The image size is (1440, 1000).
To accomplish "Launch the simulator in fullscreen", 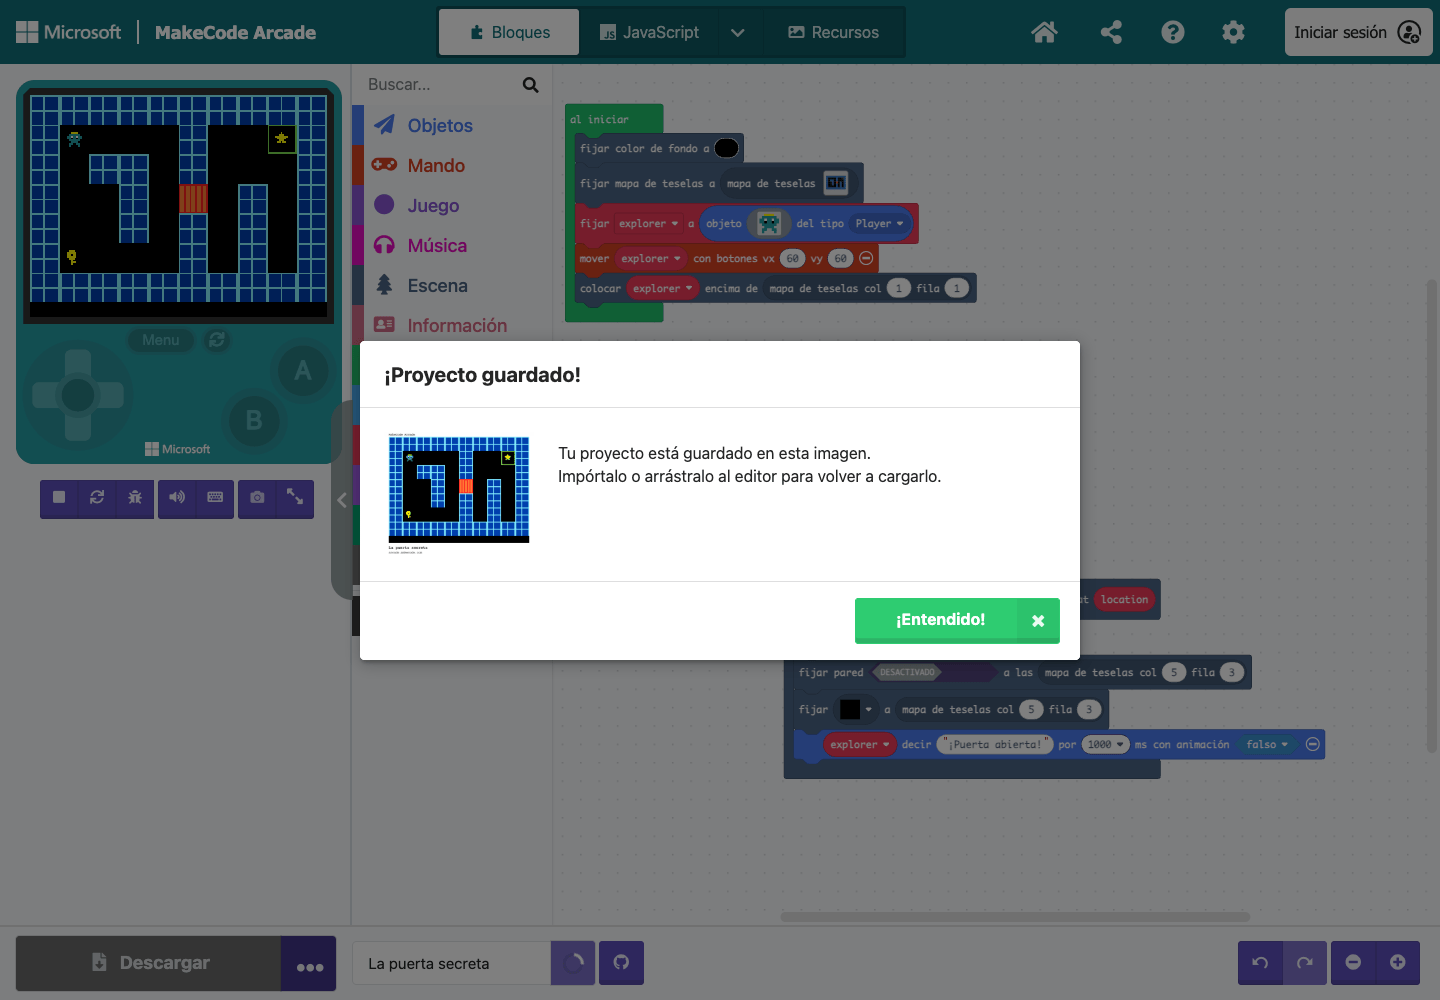I will (295, 497).
